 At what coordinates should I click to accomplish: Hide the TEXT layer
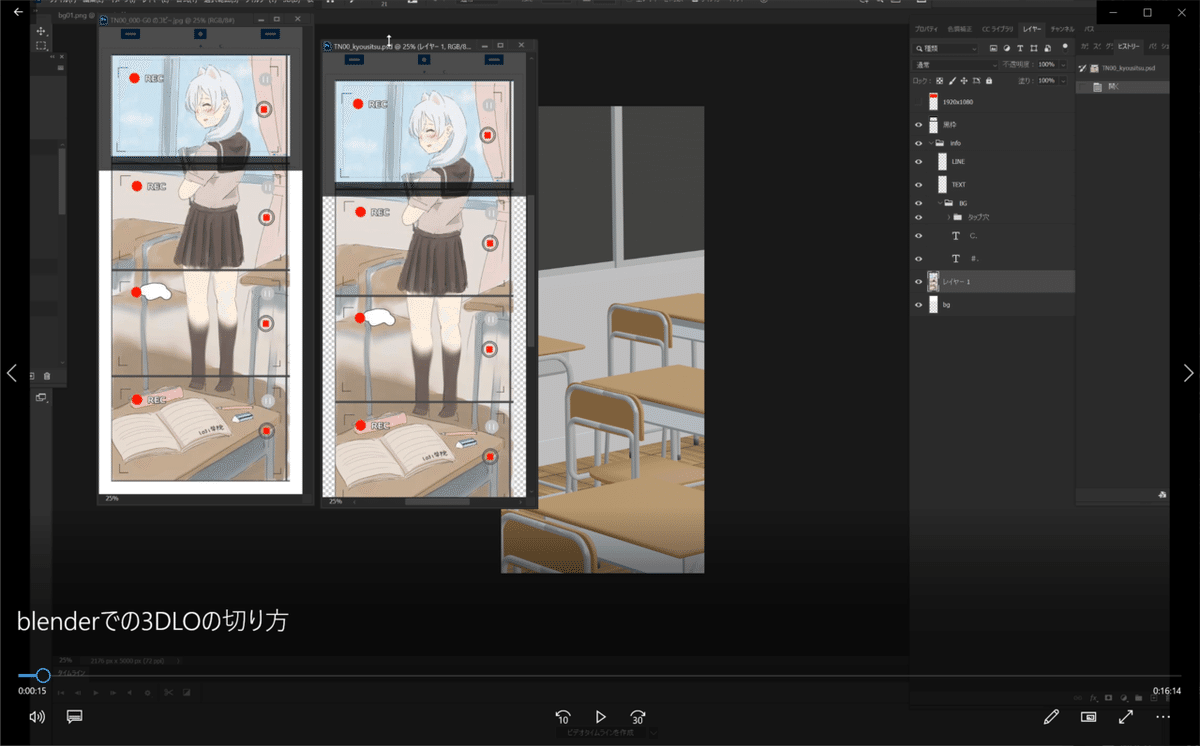pyautogui.click(x=918, y=185)
